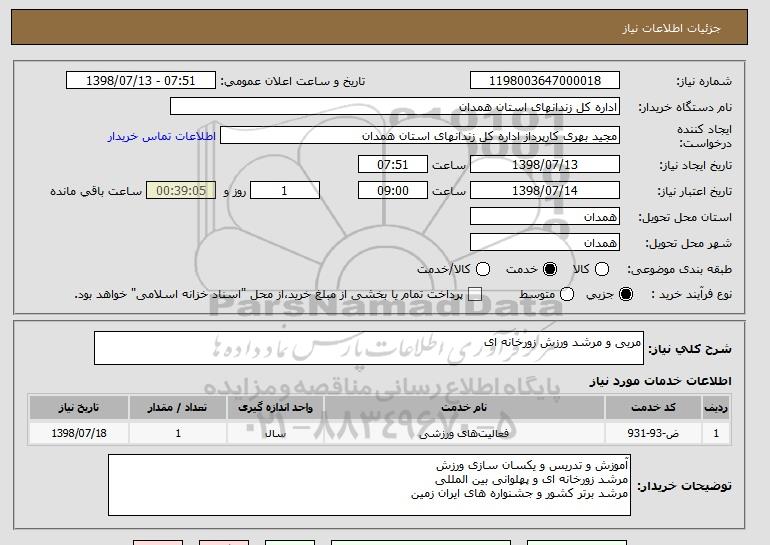Click the اطلاعات خدمات مورد نیاز heading
Image resolution: width=770 pixels, height=545 pixels.
(660, 381)
